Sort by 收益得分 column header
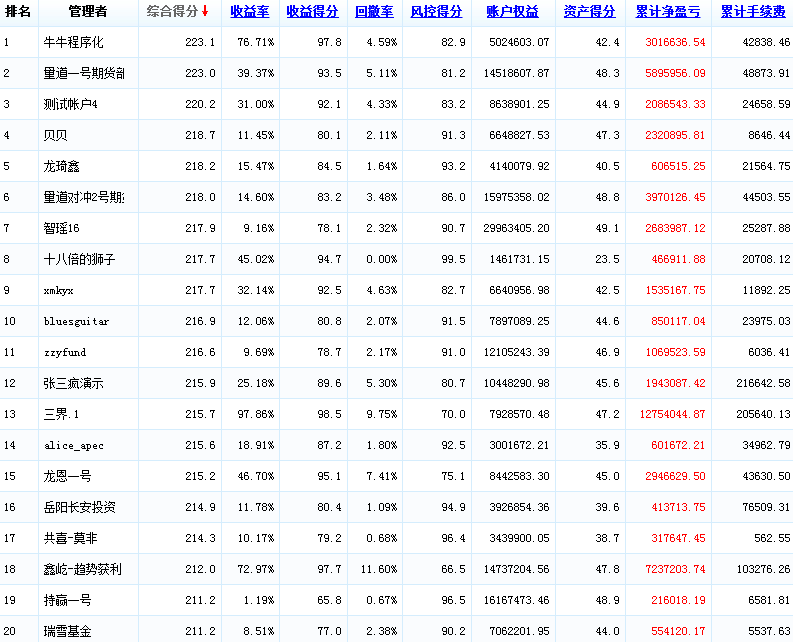793x642 pixels. [311, 12]
